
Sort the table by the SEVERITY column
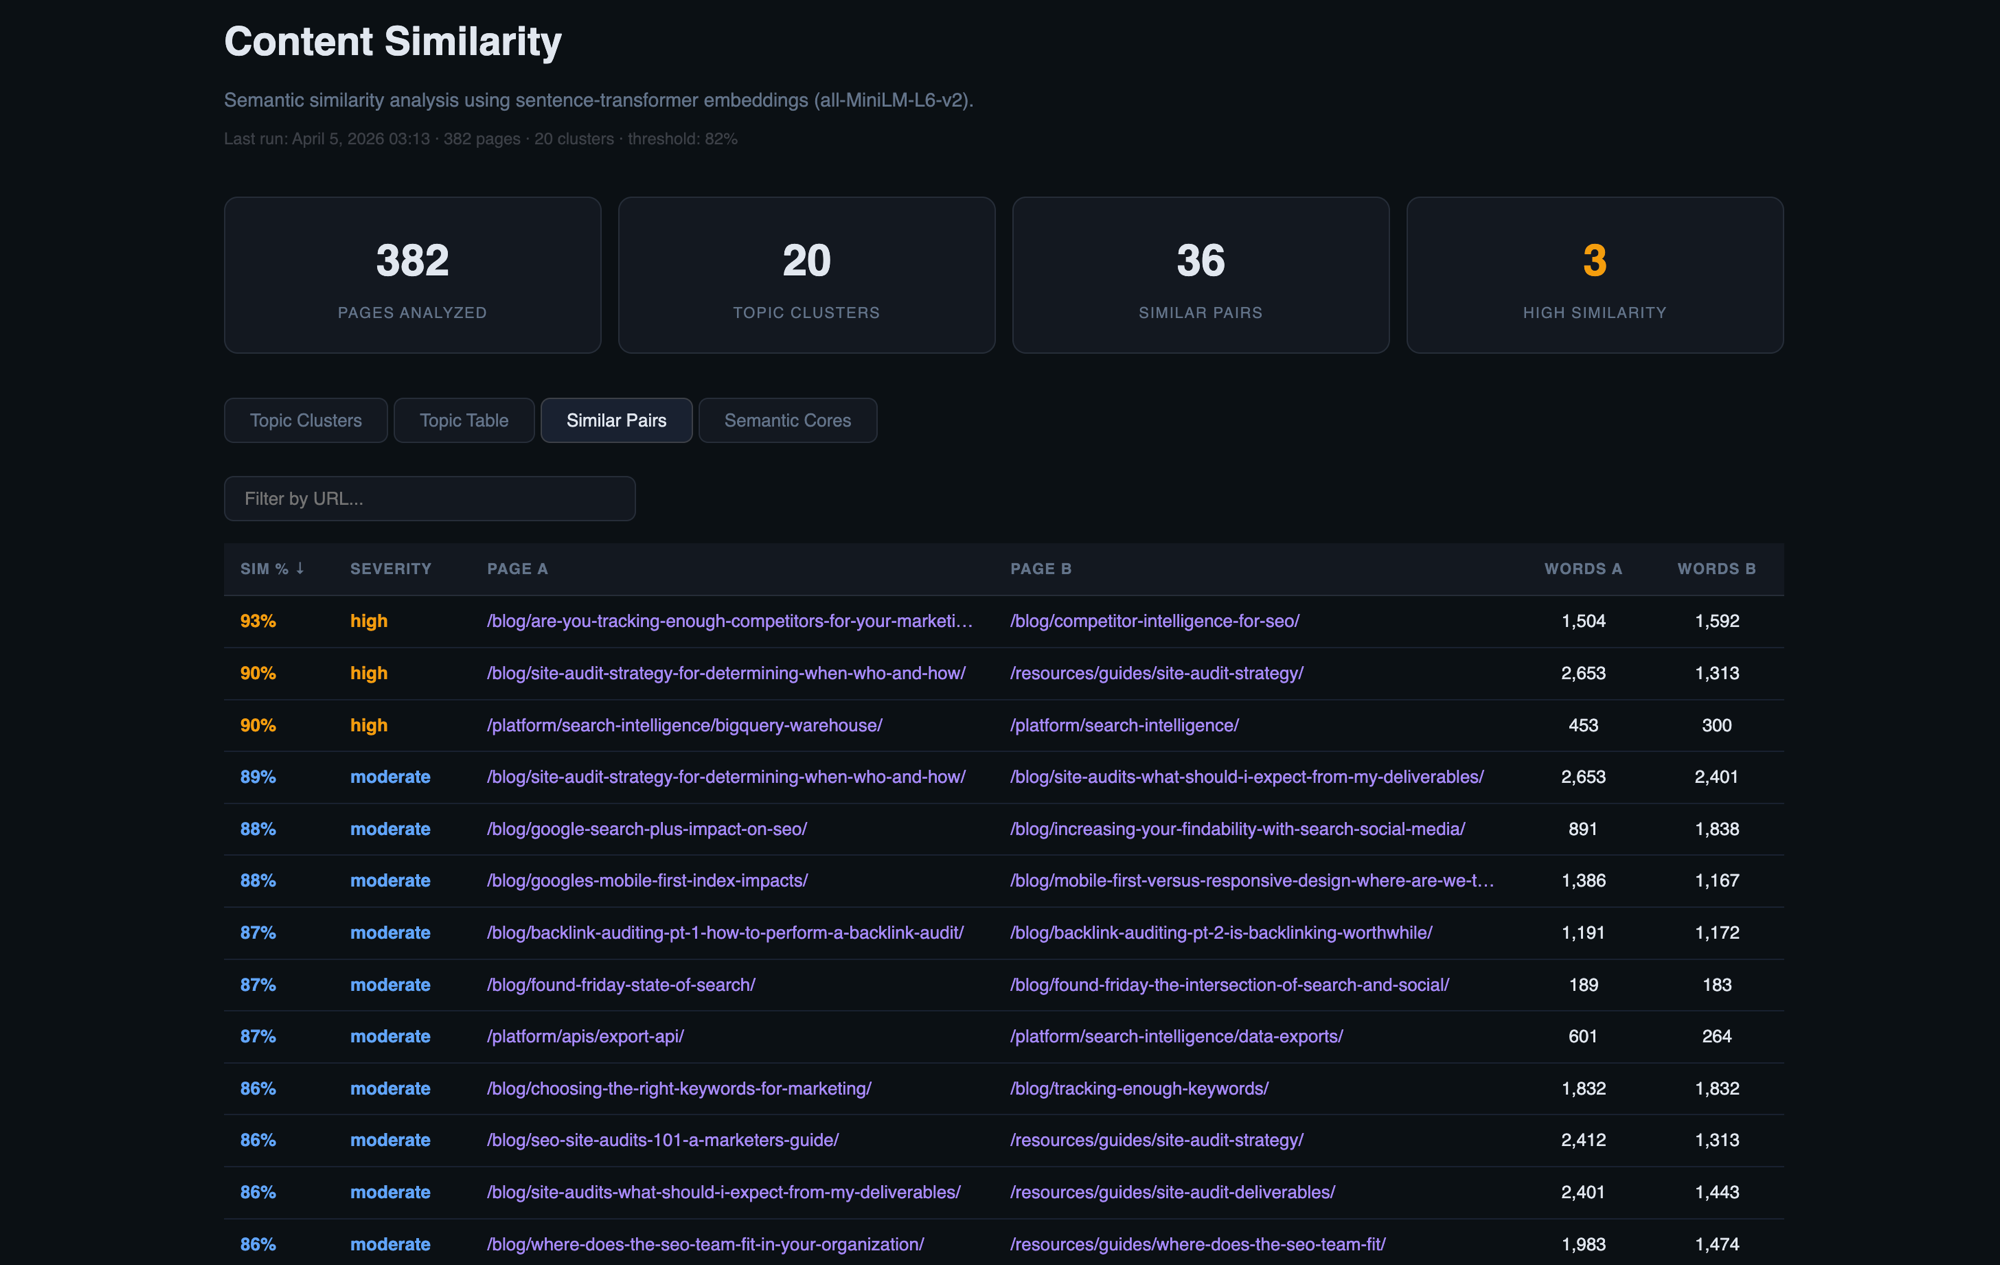[x=390, y=568]
